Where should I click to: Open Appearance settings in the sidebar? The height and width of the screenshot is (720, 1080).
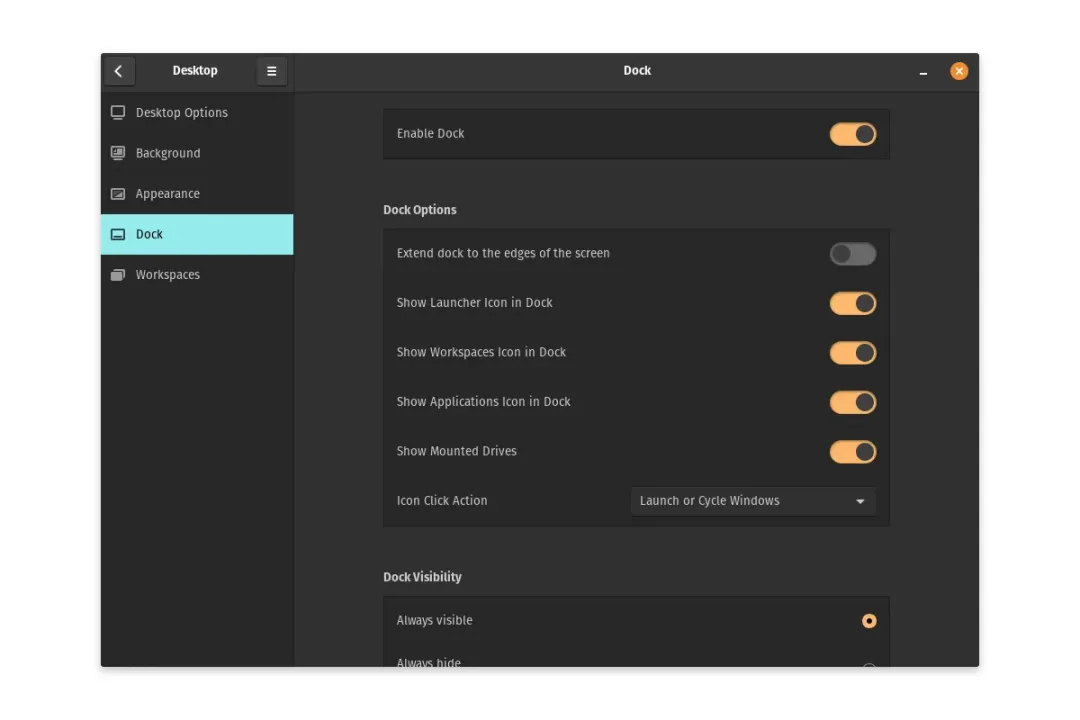pyautogui.click(x=197, y=194)
